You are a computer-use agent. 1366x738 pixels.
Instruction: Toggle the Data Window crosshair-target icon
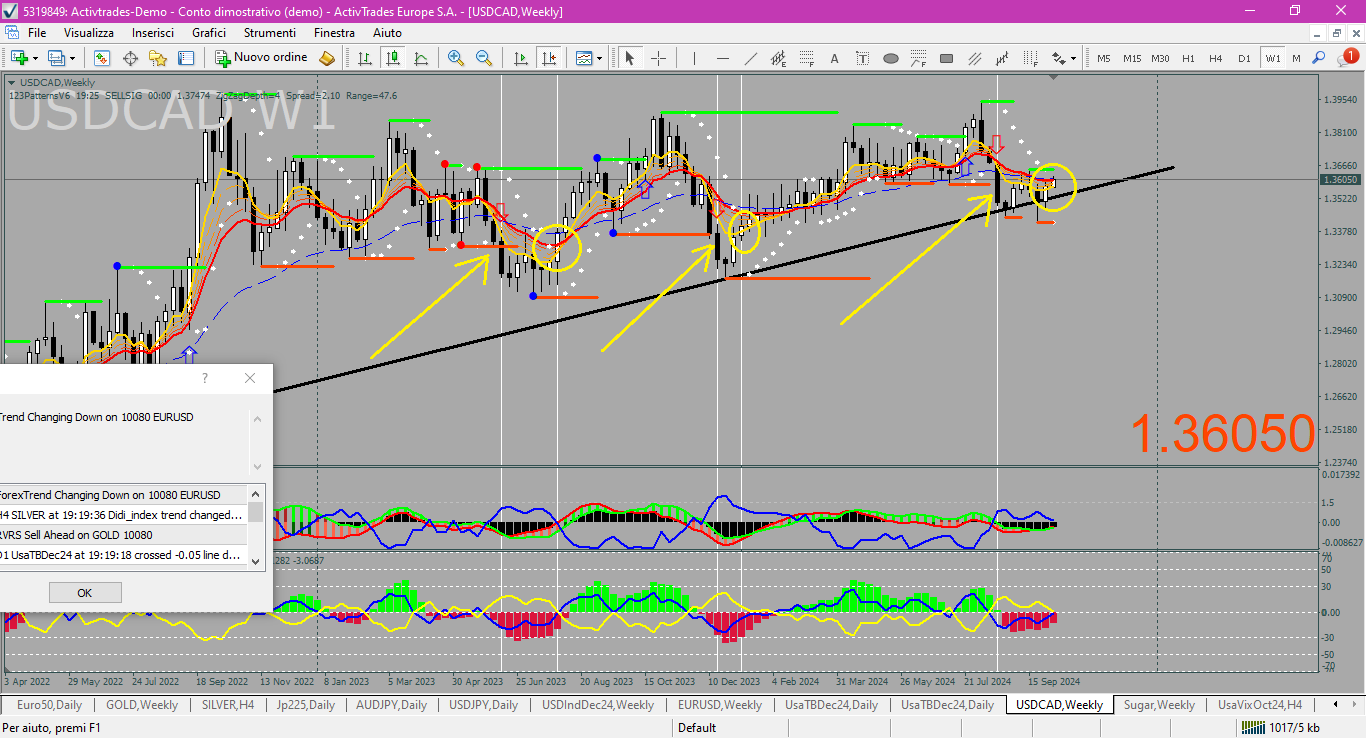(x=130, y=58)
